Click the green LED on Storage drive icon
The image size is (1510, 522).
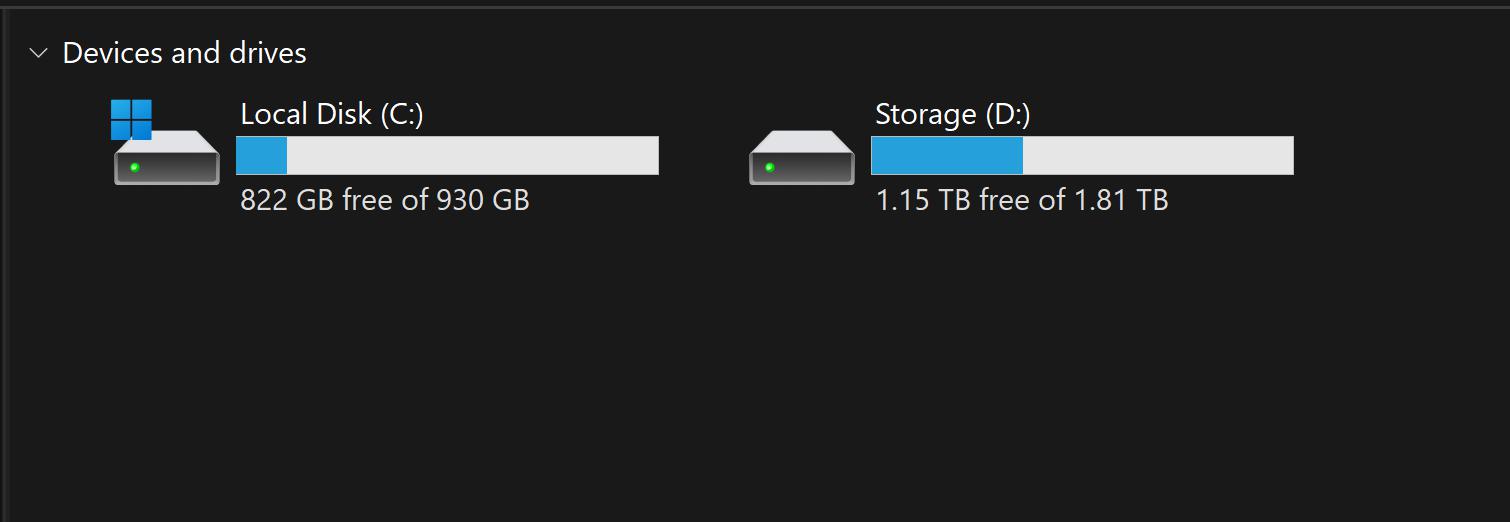tap(770, 167)
